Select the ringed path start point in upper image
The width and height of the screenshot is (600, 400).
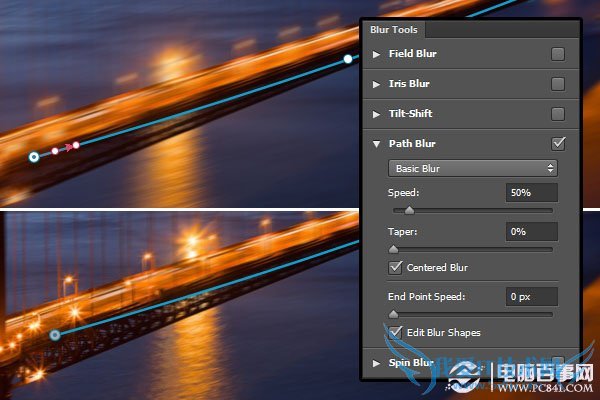click(34, 157)
